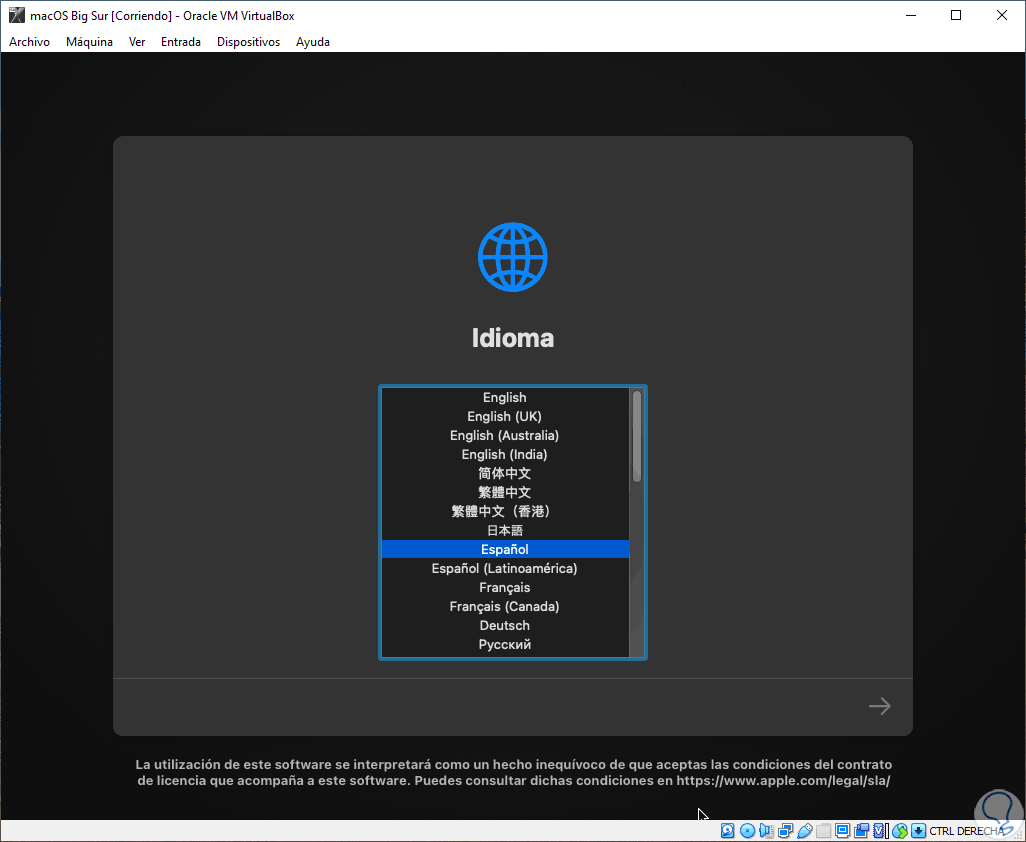Select the highlighted Español language
The height and width of the screenshot is (842, 1026).
click(x=504, y=549)
